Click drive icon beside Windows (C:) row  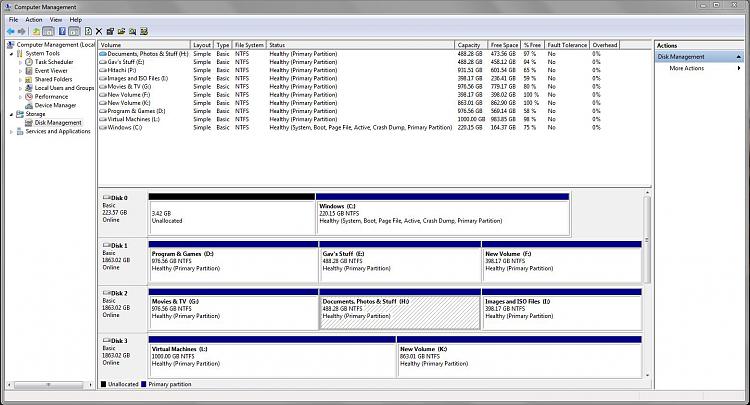coord(102,128)
